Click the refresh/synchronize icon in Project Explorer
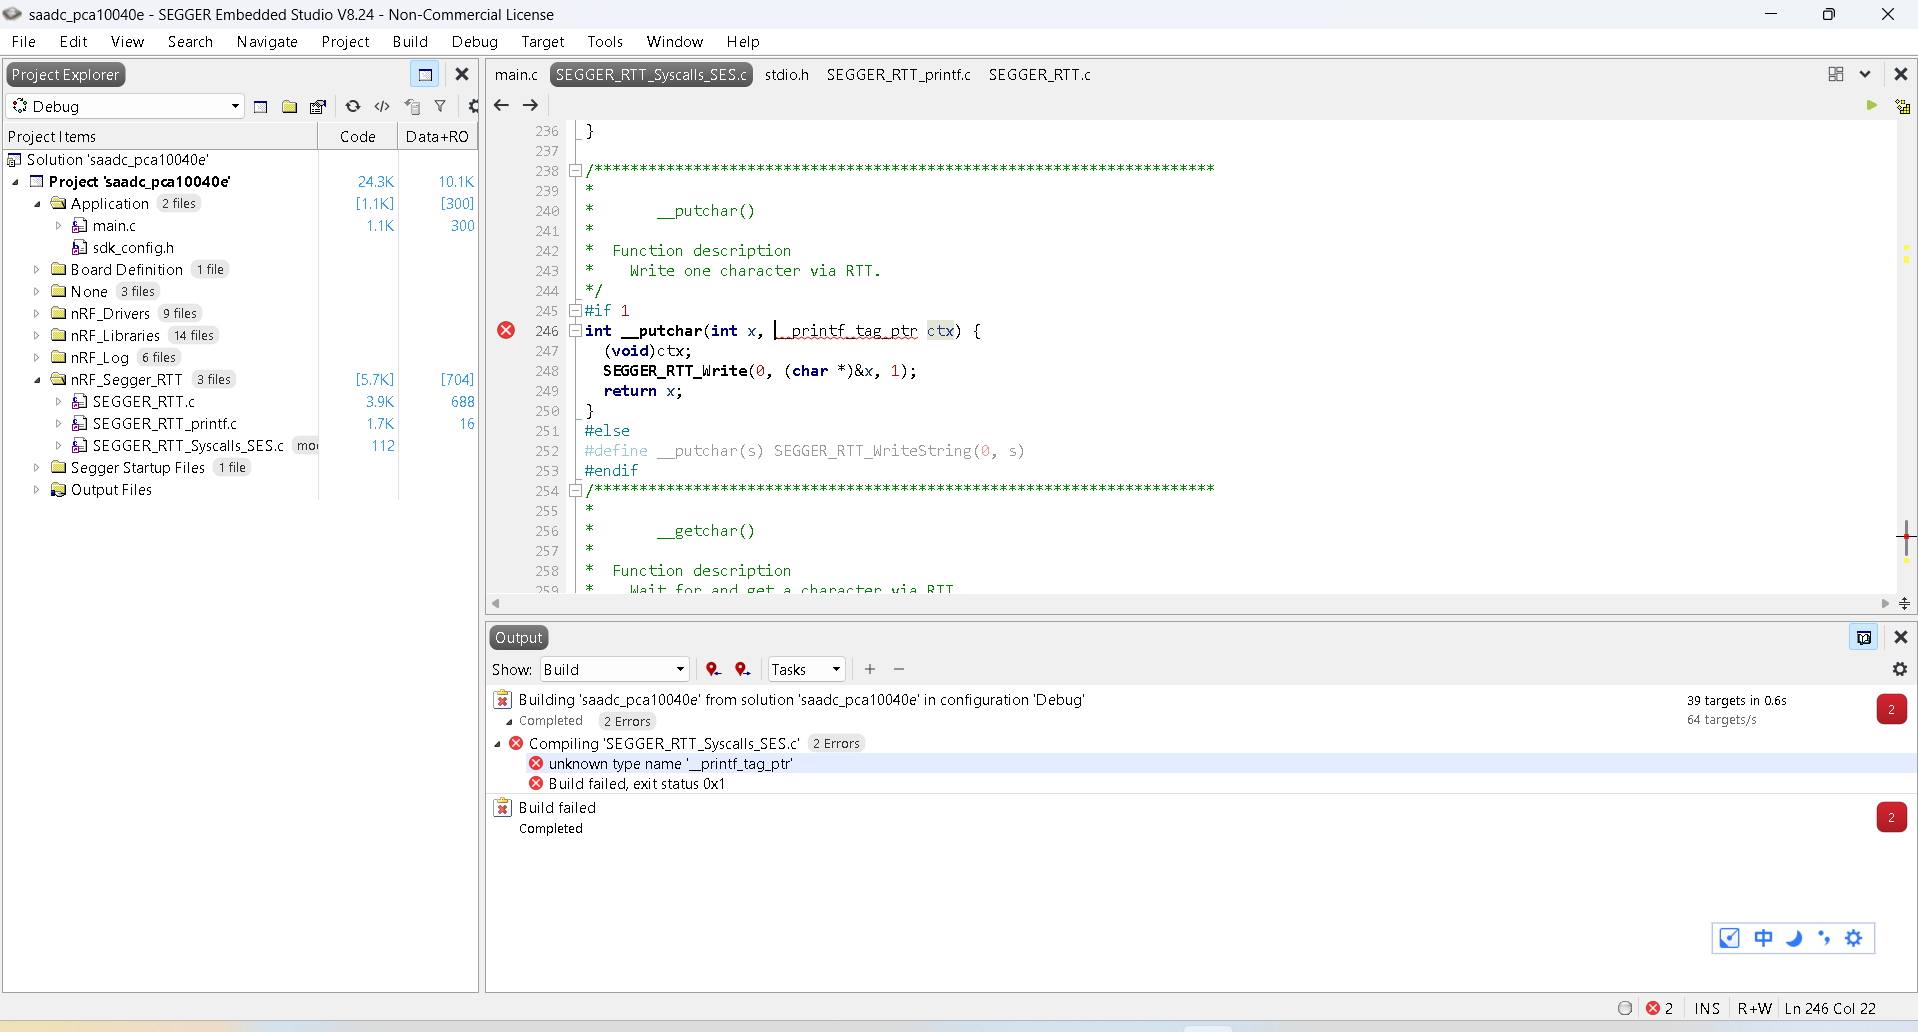Viewport: 1918px width, 1032px height. tap(353, 106)
